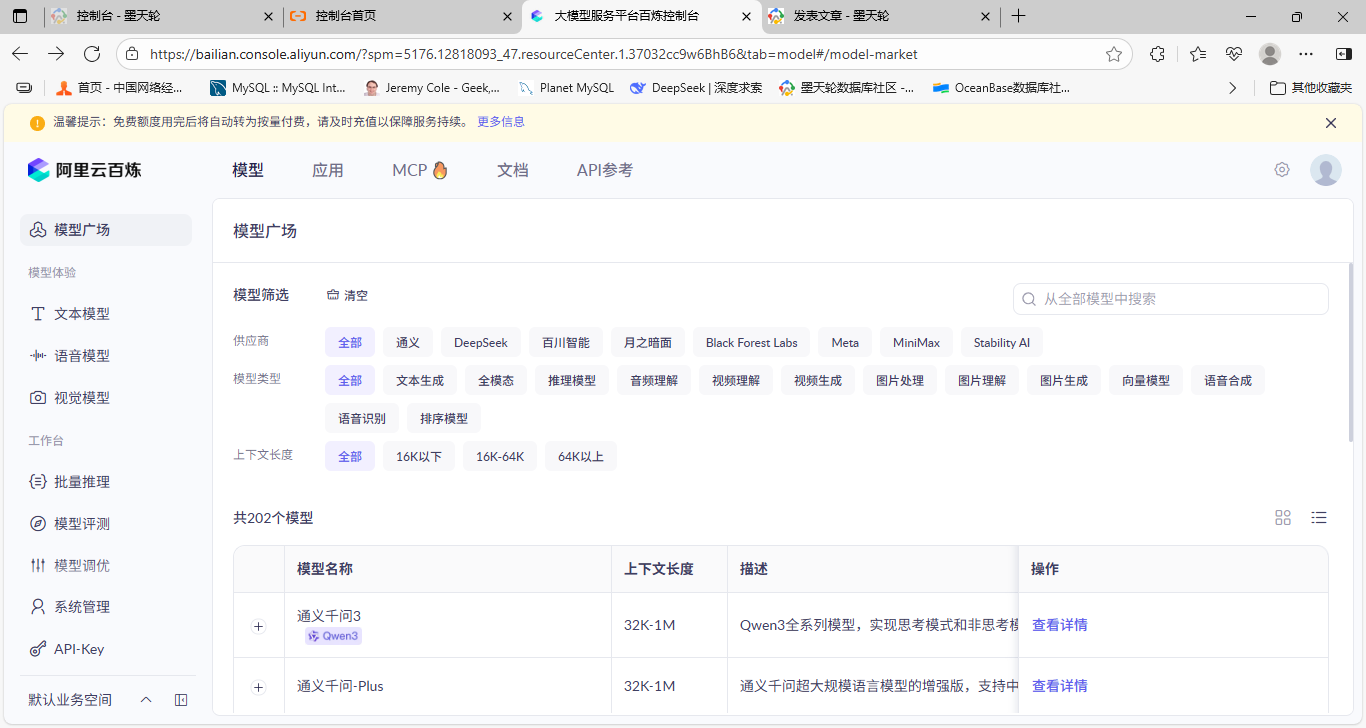Image resolution: width=1366 pixels, height=728 pixels.
Task: Click 查看详情 for 通义千问3
Action: coord(1060,625)
